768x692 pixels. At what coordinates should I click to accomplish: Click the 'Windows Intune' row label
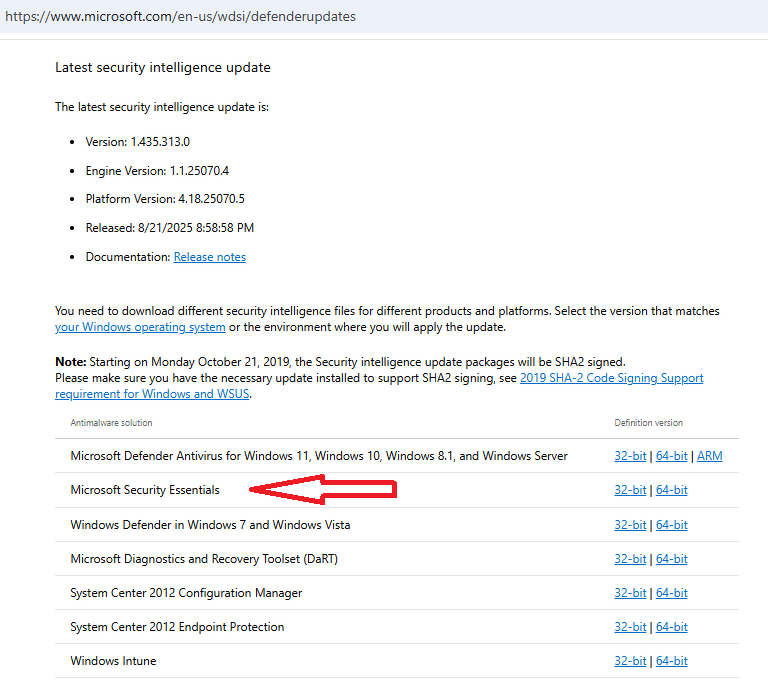tap(113, 661)
